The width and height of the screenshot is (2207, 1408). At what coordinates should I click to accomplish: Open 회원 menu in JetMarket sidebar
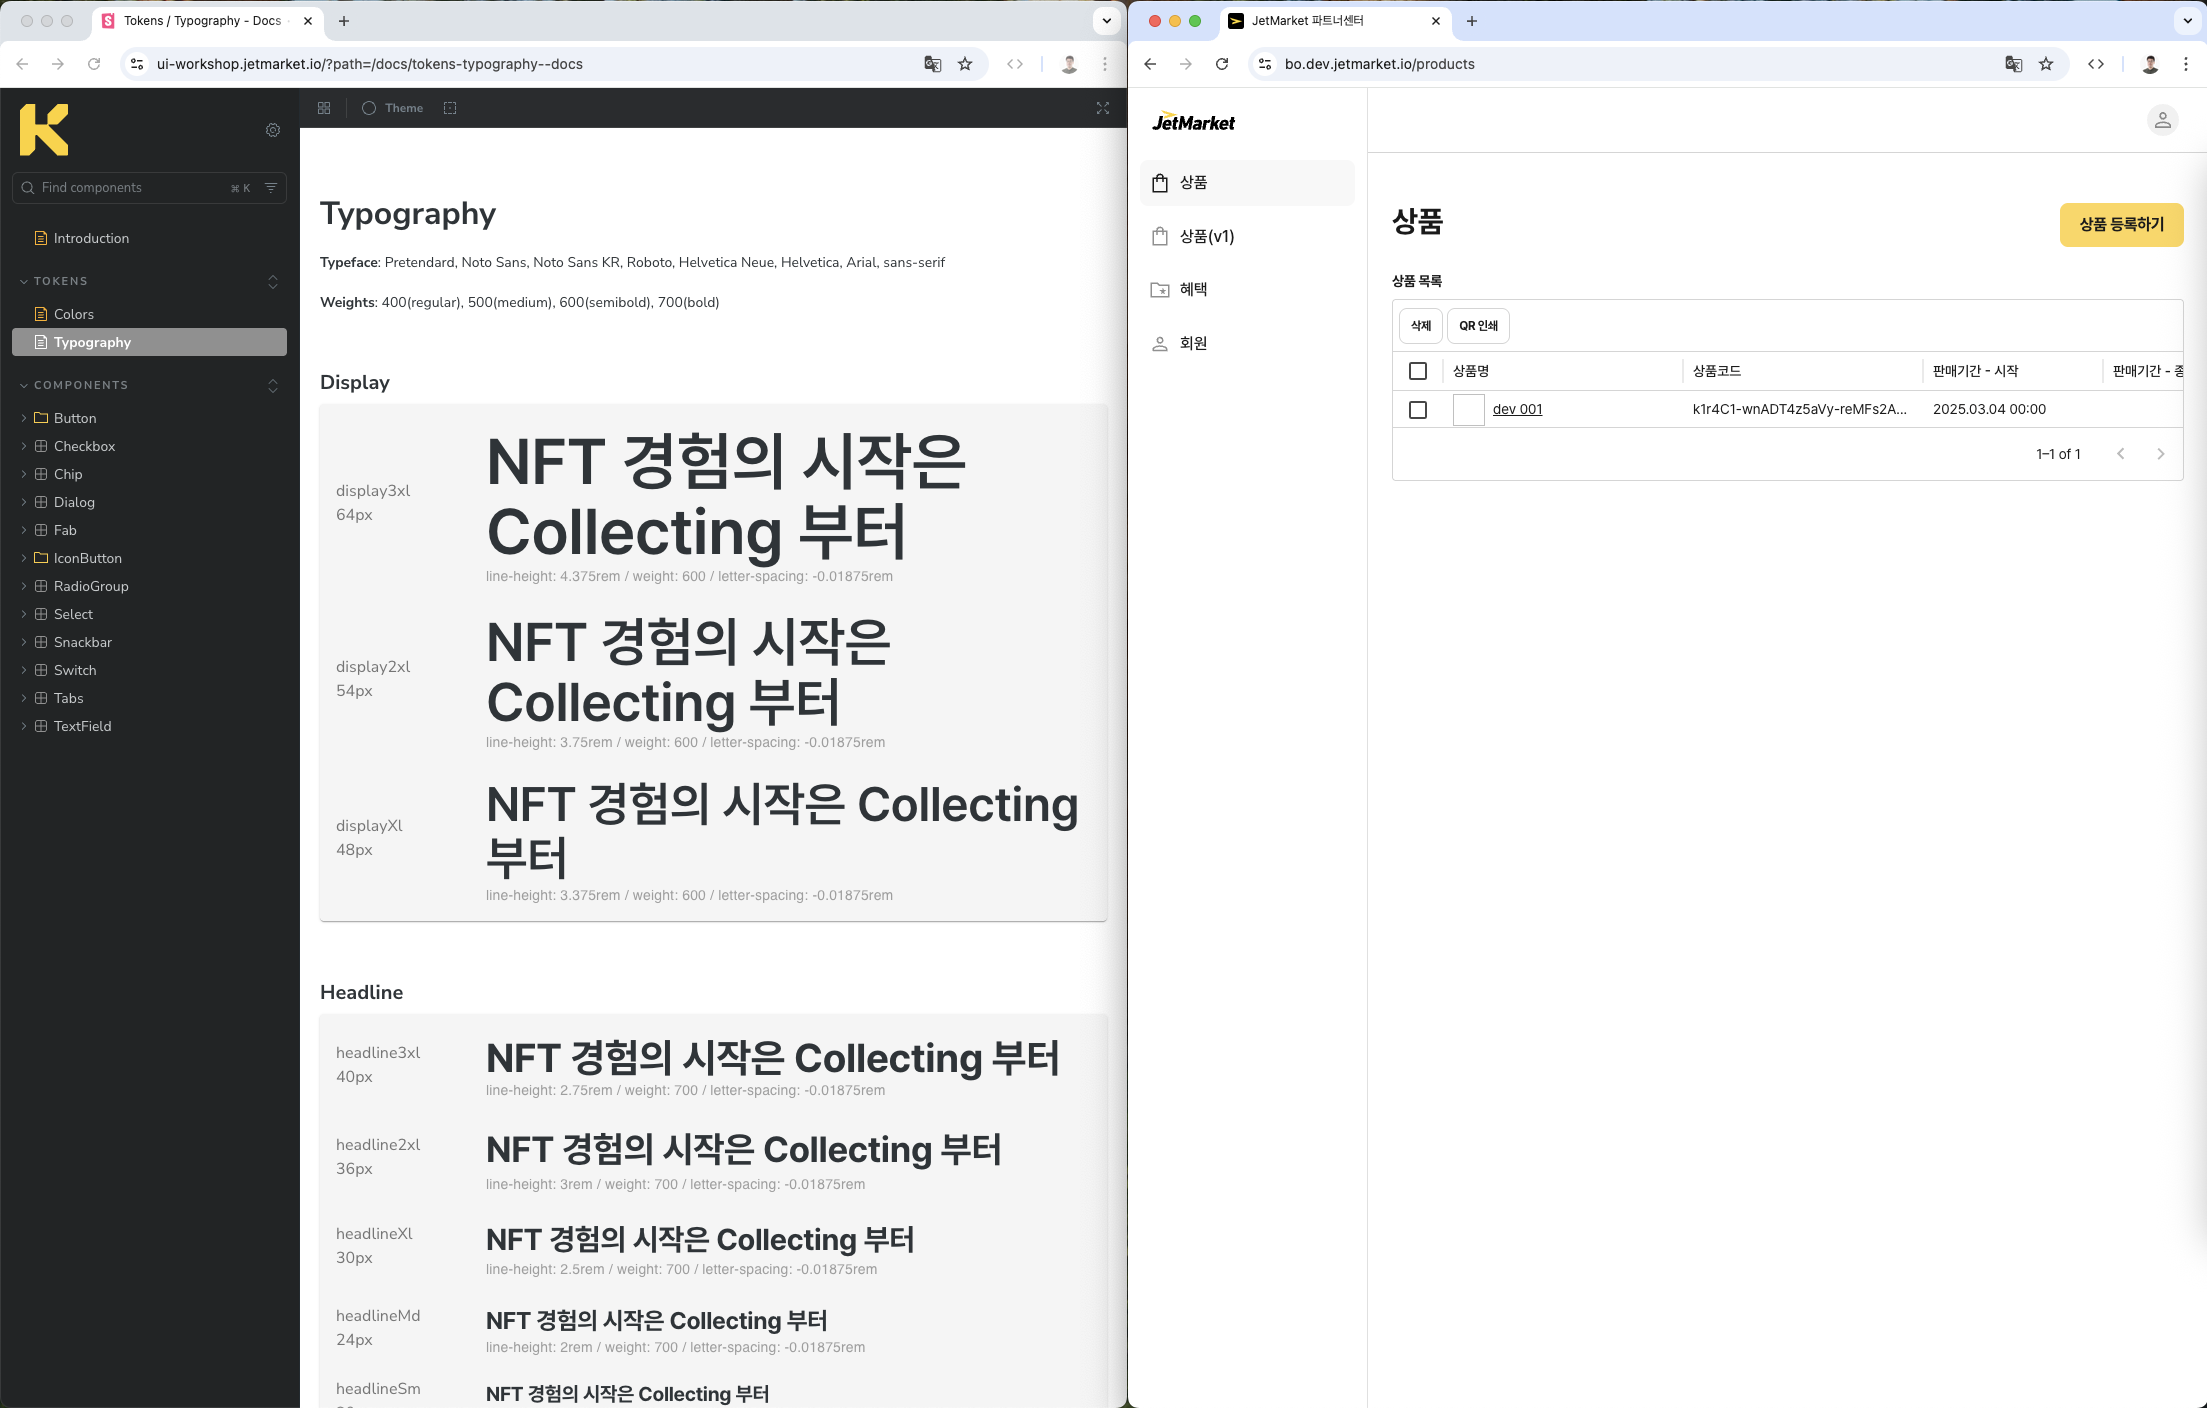coord(1247,343)
